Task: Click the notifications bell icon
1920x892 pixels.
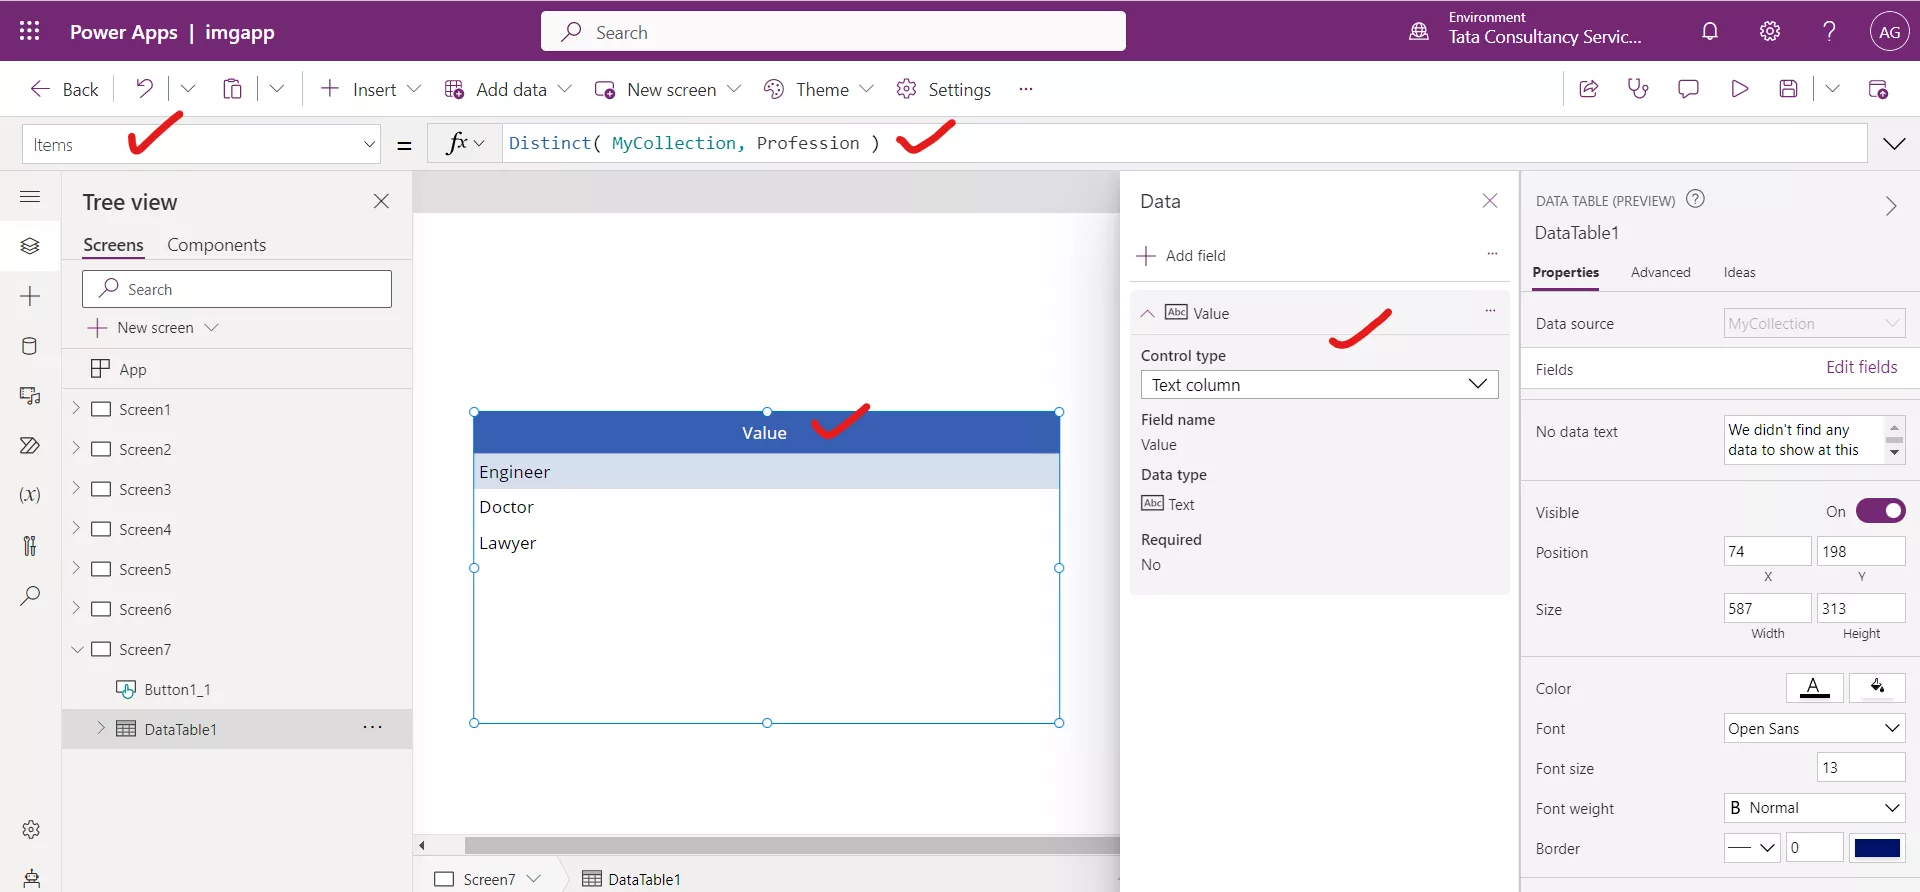Action: coord(1710,31)
